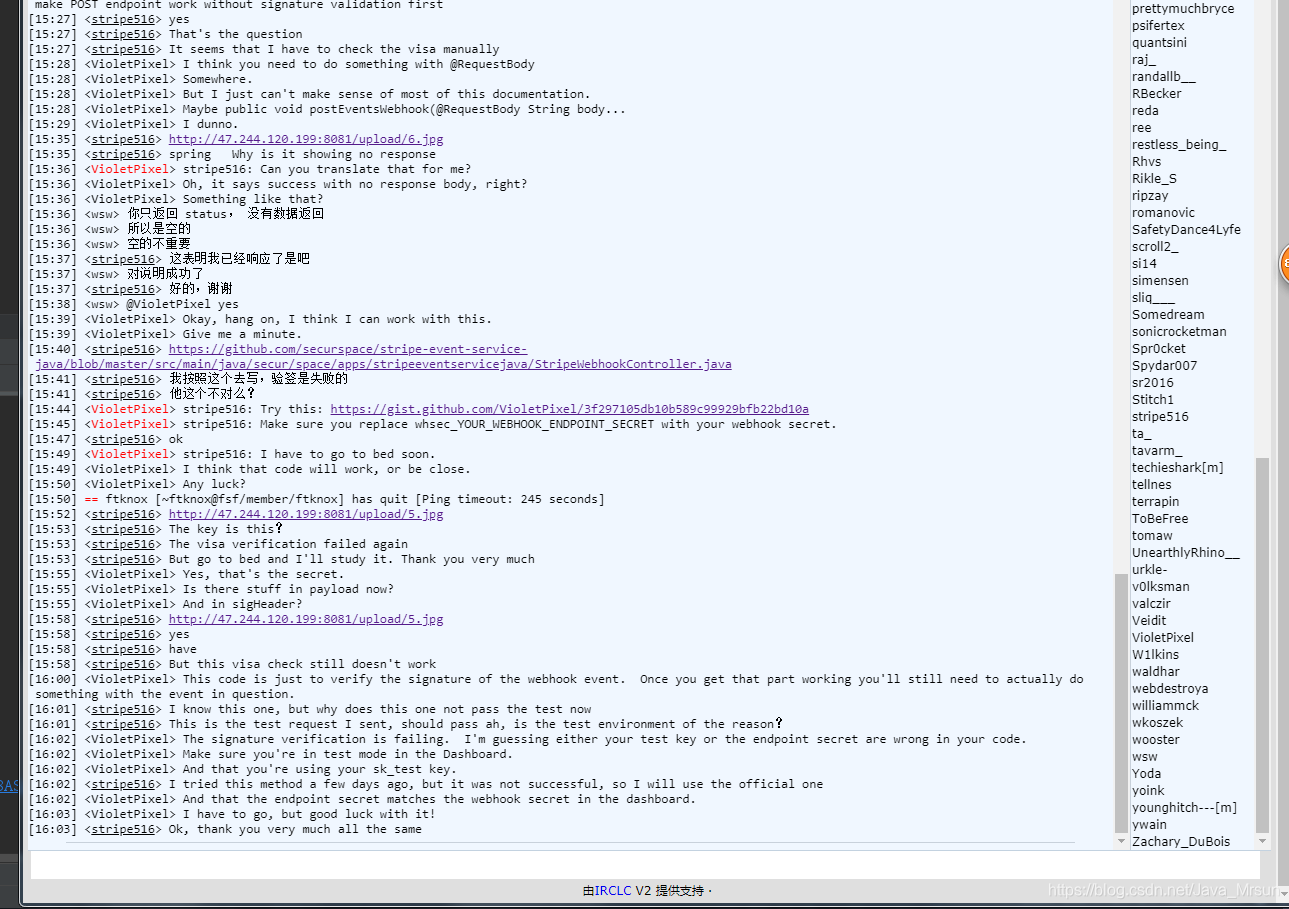The width and height of the screenshot is (1289, 909).
Task: Select user sonicrocketman in the nick list
Action: [1179, 332]
